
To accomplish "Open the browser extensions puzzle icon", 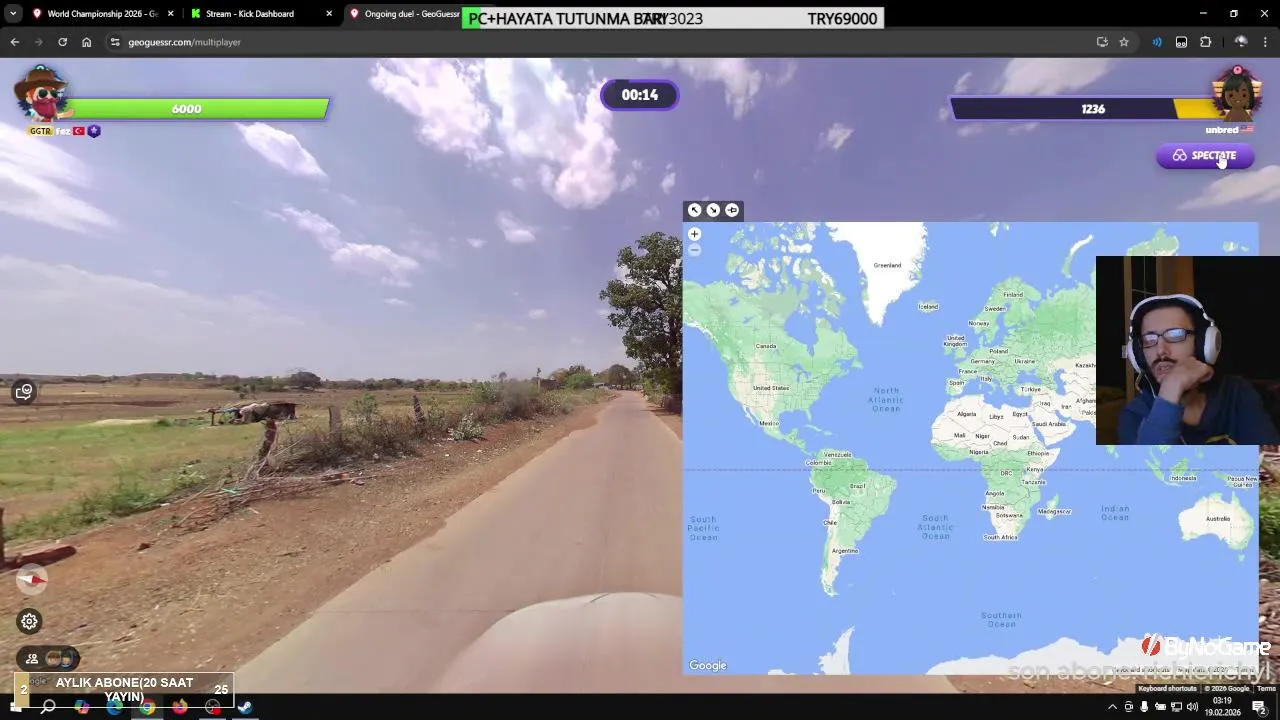I will (x=1205, y=42).
